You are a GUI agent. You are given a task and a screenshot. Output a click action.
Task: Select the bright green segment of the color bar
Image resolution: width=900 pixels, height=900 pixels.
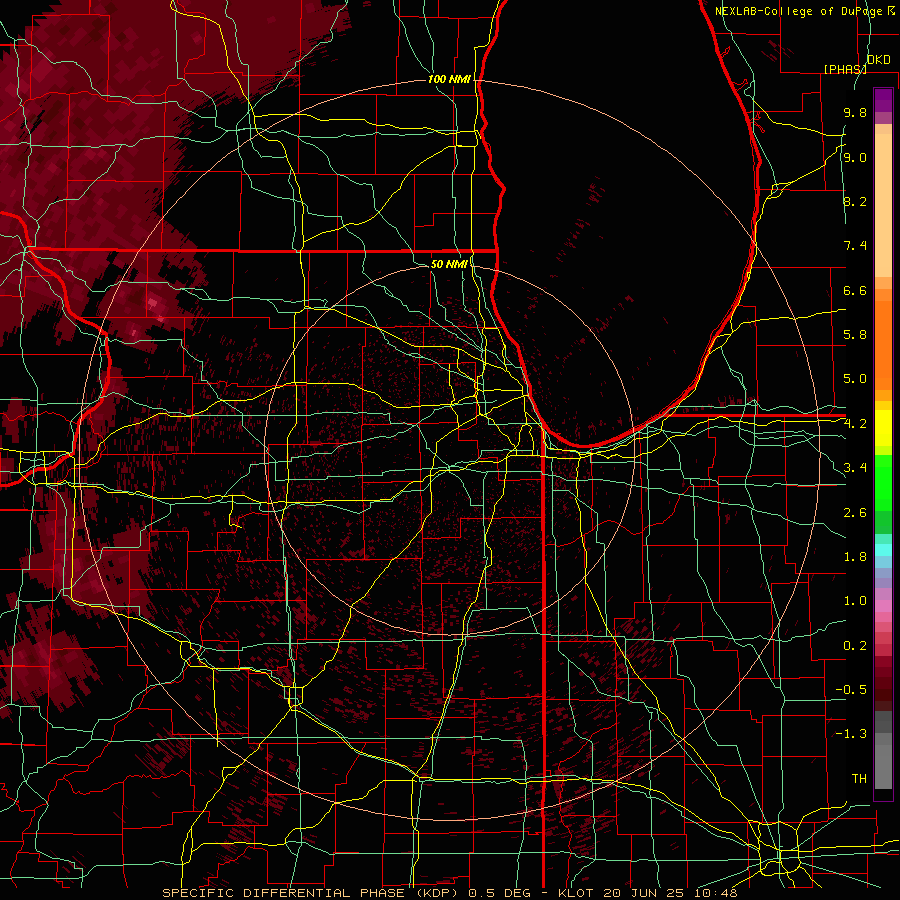tap(883, 484)
